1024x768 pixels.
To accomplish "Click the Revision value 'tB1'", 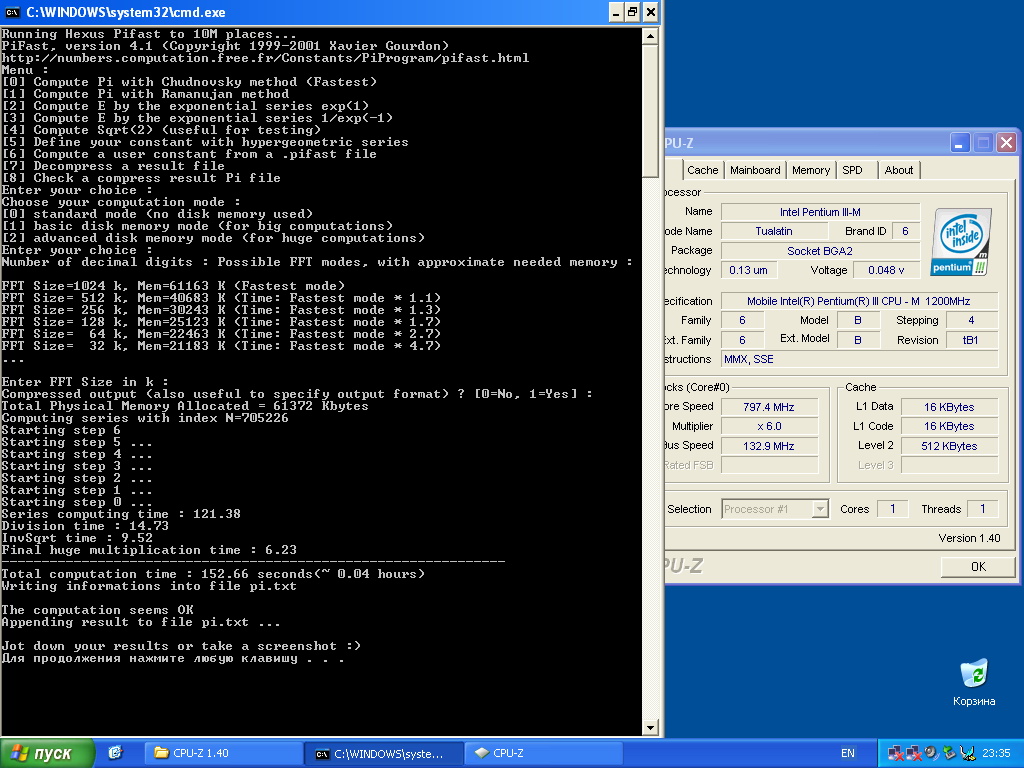I will click(x=971, y=340).
